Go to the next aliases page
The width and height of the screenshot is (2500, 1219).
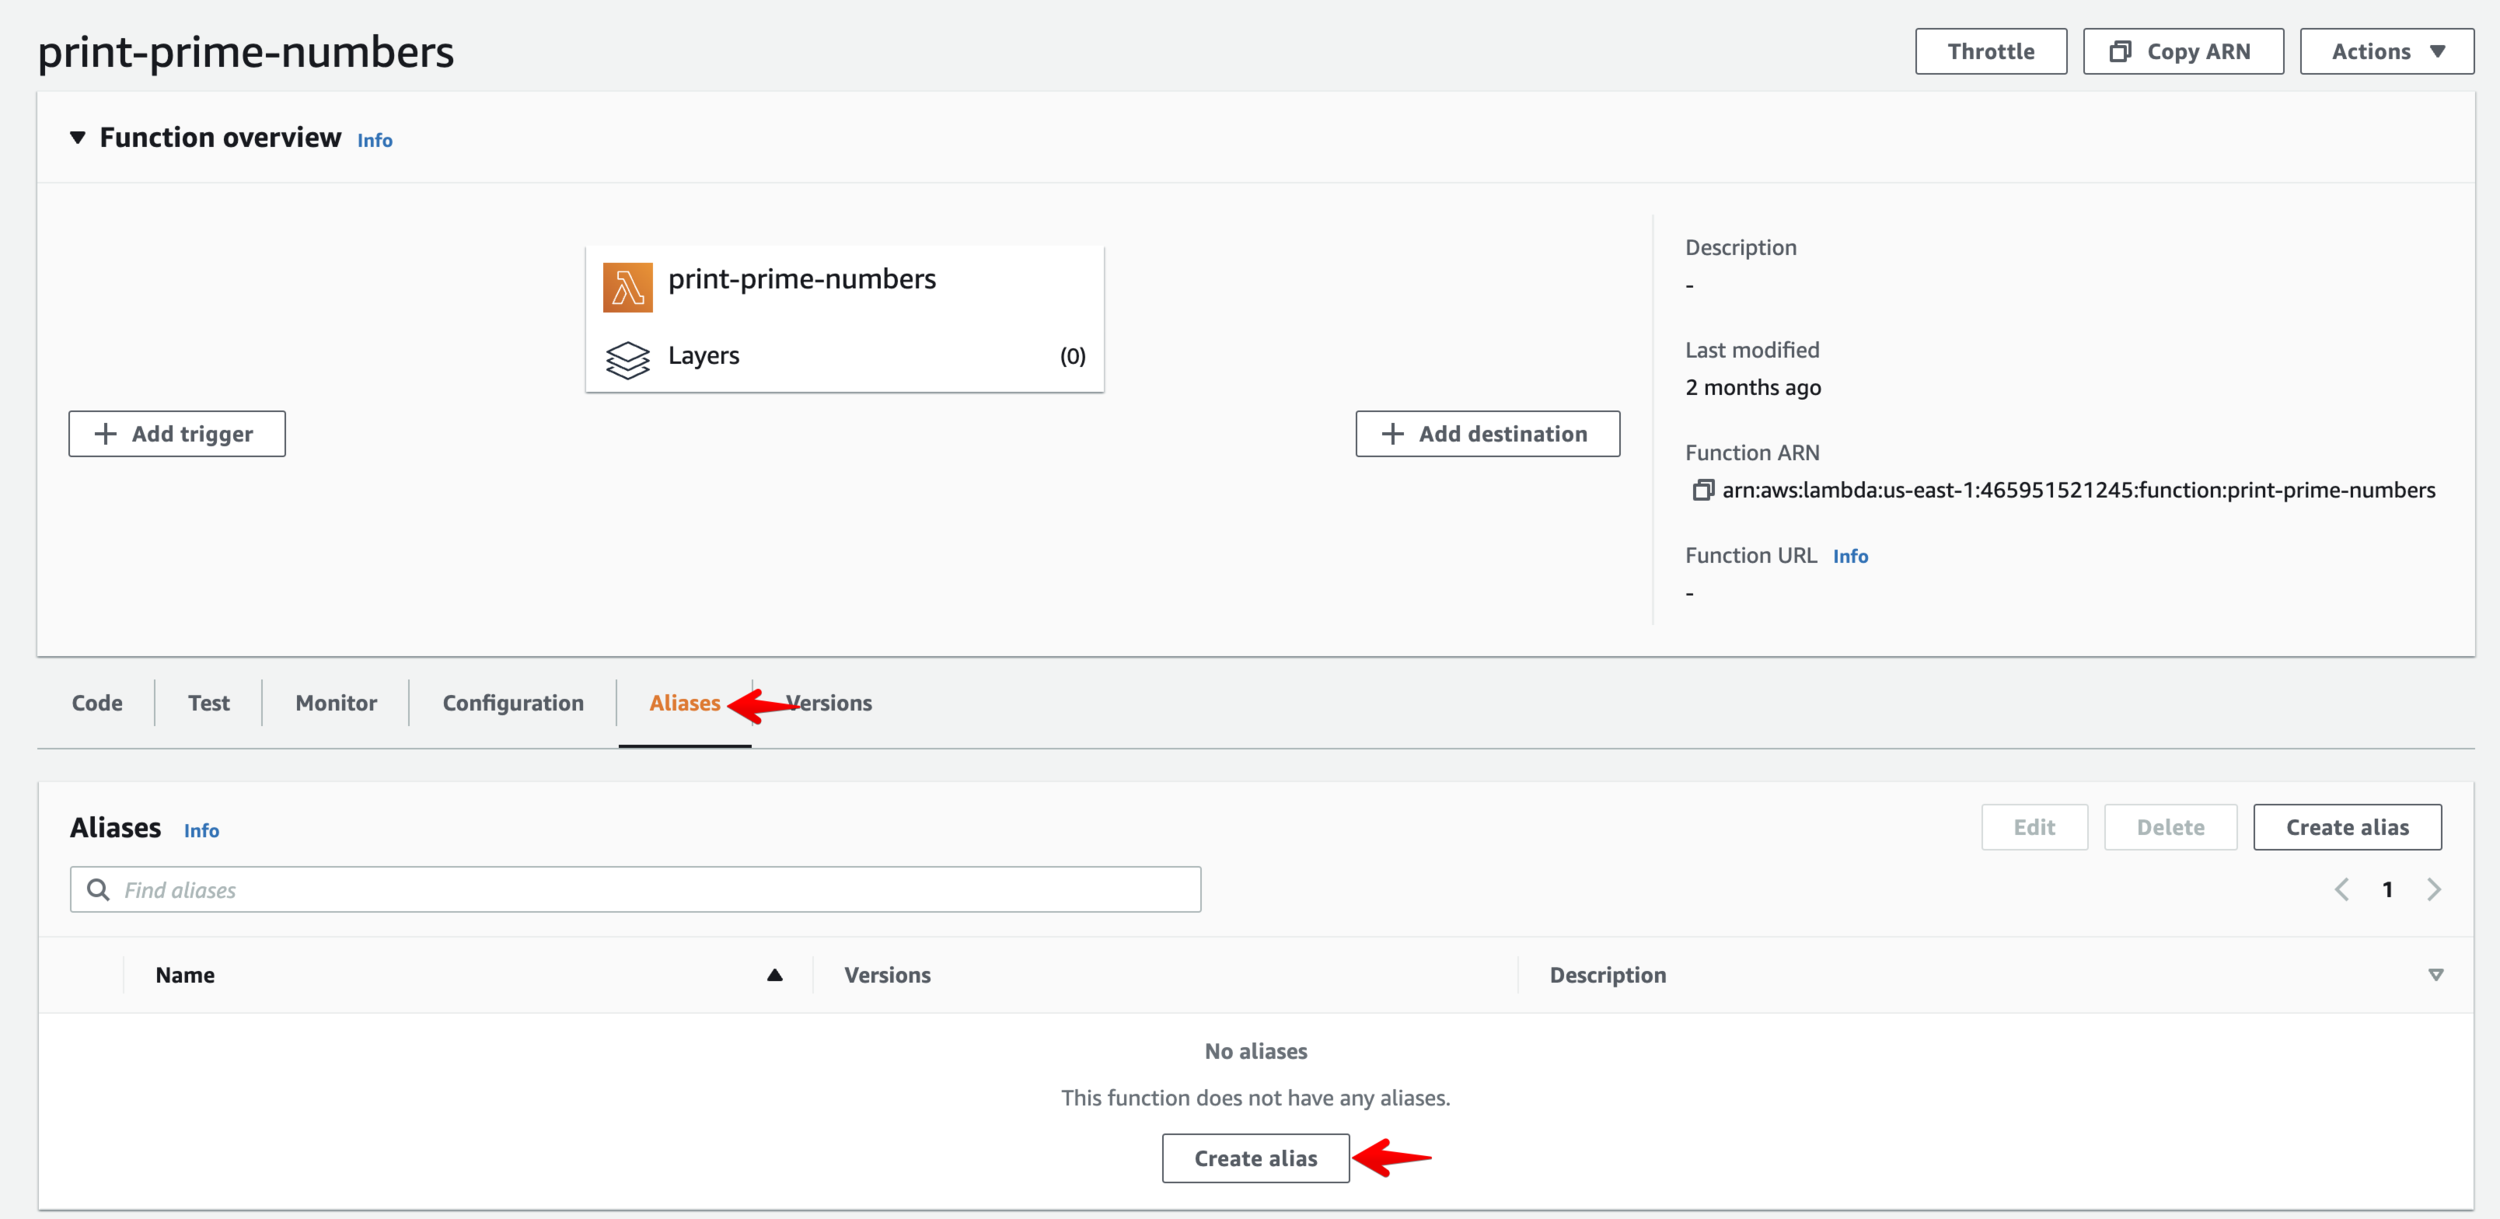[2434, 889]
